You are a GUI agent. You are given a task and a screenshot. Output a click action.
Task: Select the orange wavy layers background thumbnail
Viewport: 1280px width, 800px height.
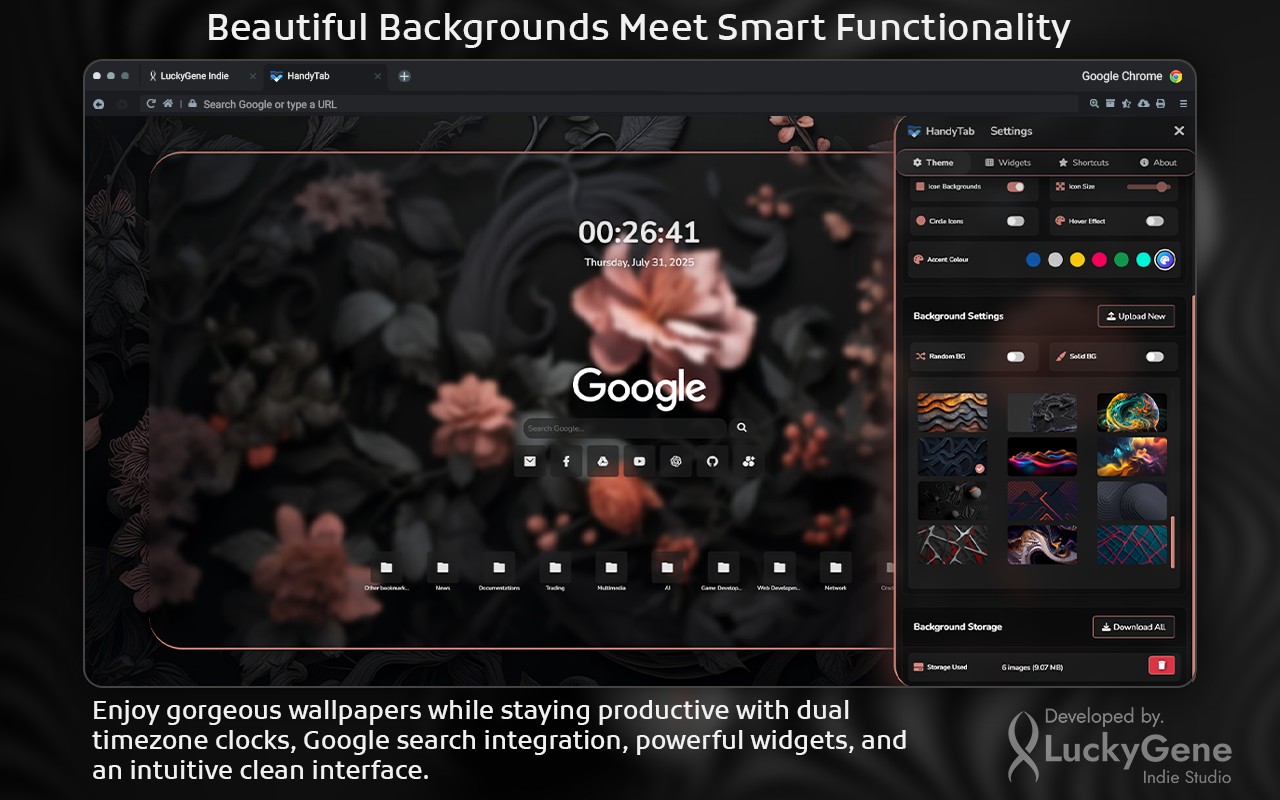click(x=952, y=412)
